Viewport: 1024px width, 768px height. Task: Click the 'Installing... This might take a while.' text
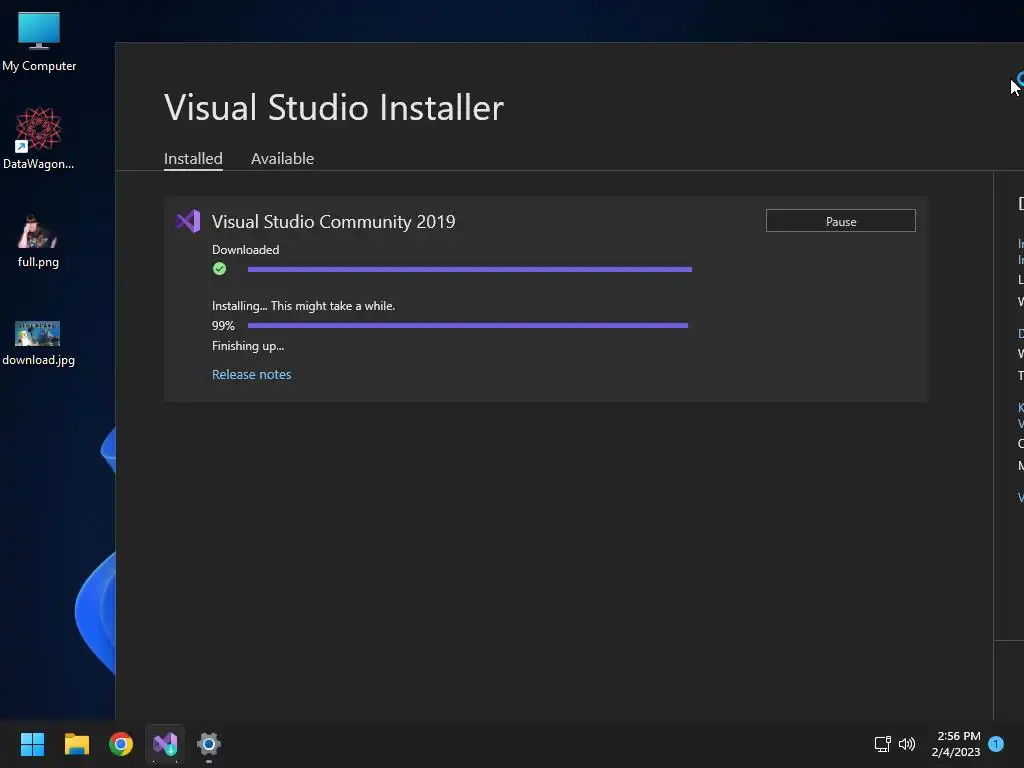(x=303, y=306)
